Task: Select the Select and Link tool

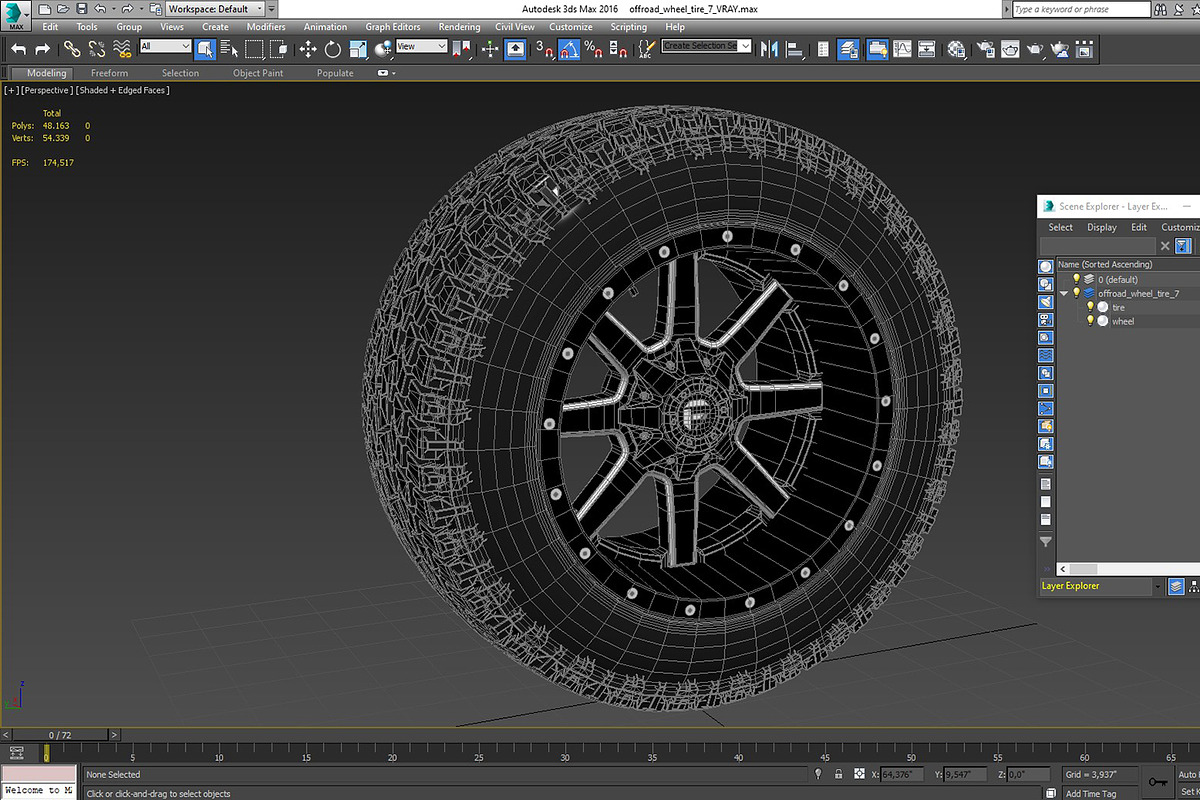Action: coord(72,48)
